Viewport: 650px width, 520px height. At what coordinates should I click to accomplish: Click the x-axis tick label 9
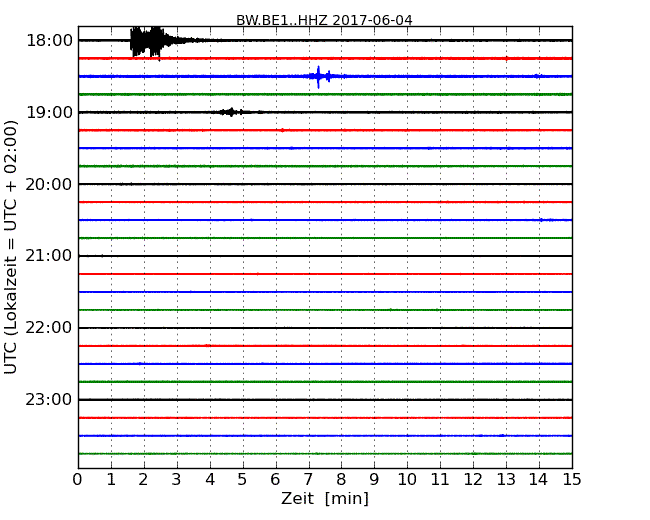[374, 479]
